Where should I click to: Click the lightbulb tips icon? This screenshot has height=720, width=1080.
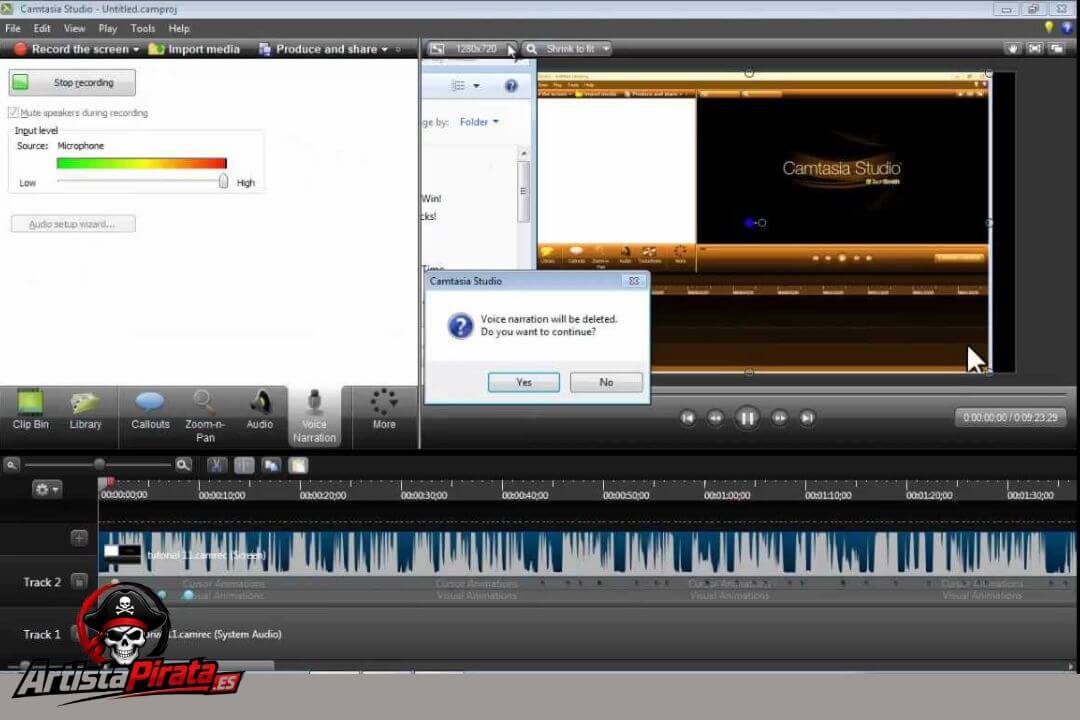pos(1048,28)
